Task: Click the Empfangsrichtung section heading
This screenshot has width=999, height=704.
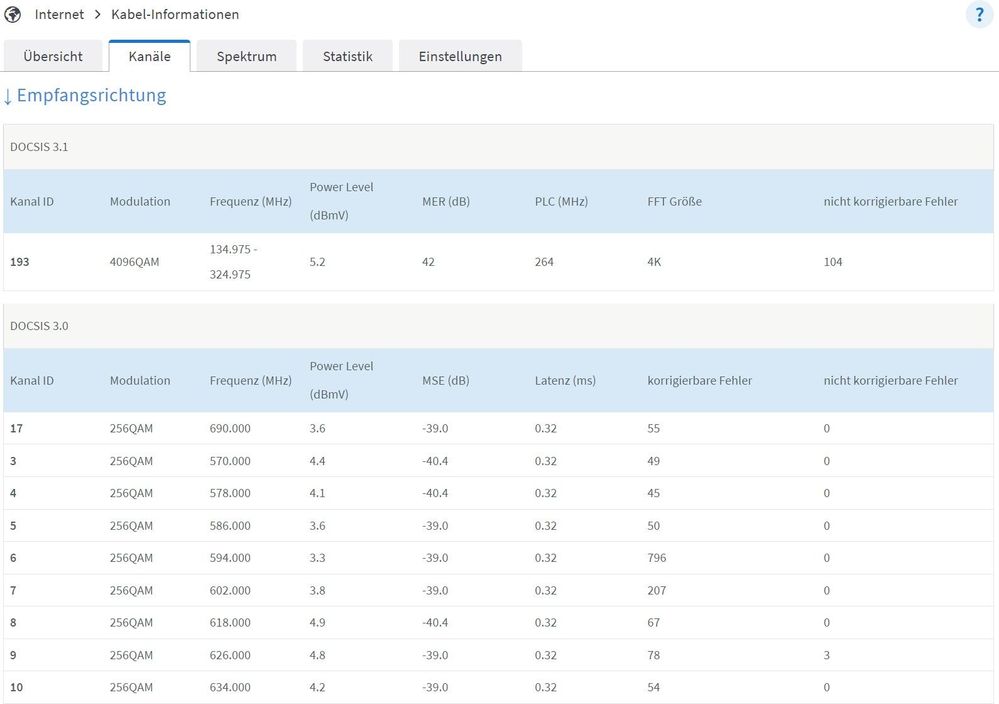Action: click(91, 96)
